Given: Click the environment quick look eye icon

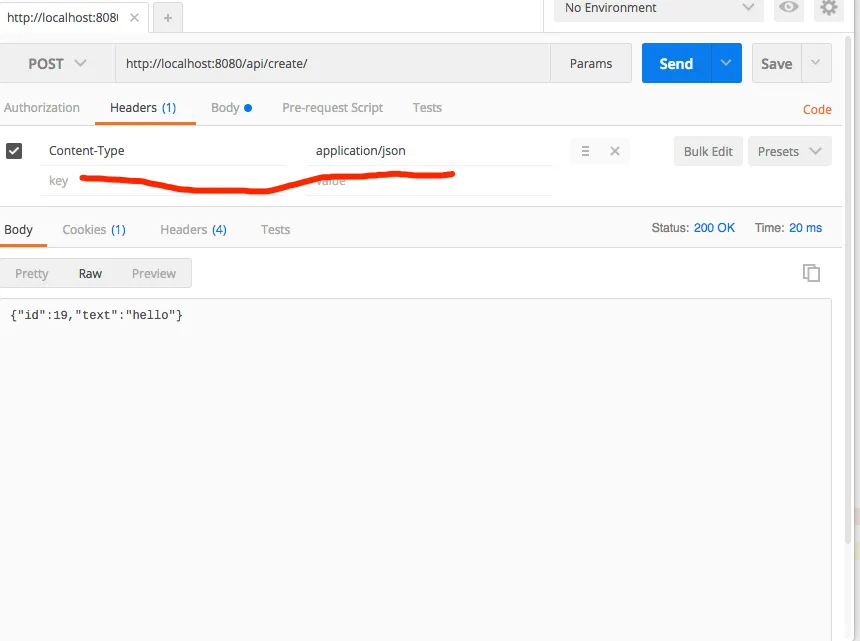Looking at the screenshot, I should [789, 8].
